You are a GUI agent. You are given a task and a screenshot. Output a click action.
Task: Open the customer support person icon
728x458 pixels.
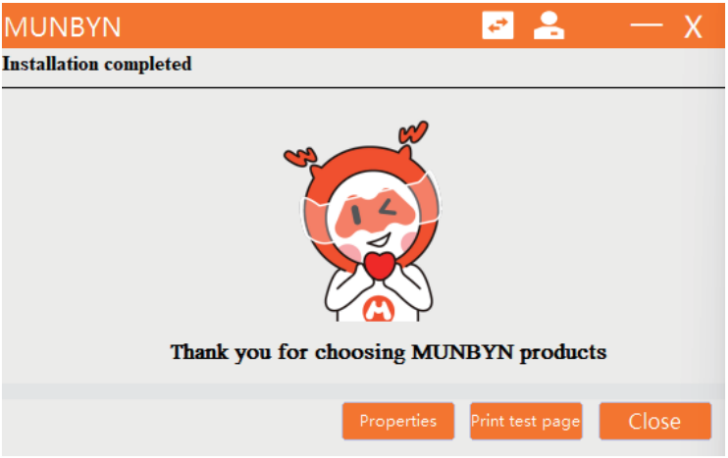[549, 26]
